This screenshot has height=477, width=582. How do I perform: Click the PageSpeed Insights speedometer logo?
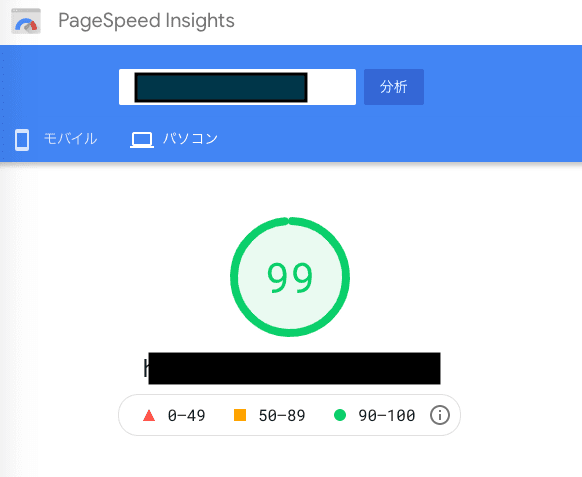[x=26, y=21]
